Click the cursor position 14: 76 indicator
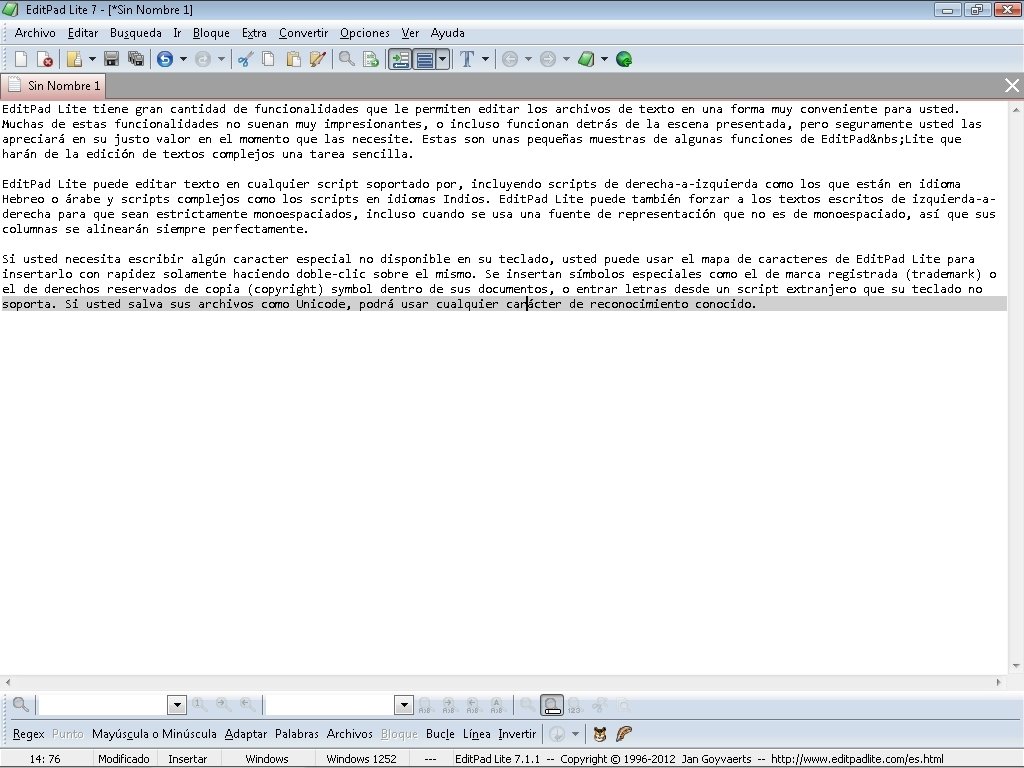1024x768 pixels. (44, 759)
